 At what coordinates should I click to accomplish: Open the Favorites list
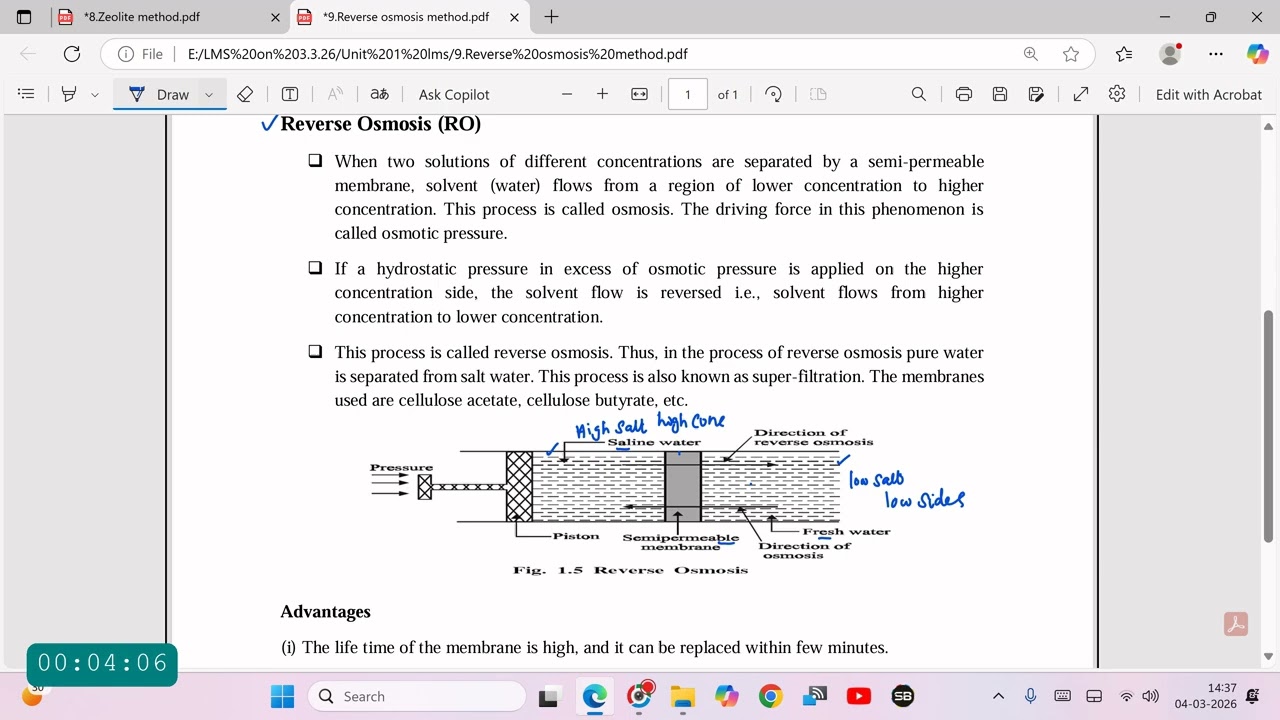[1124, 54]
